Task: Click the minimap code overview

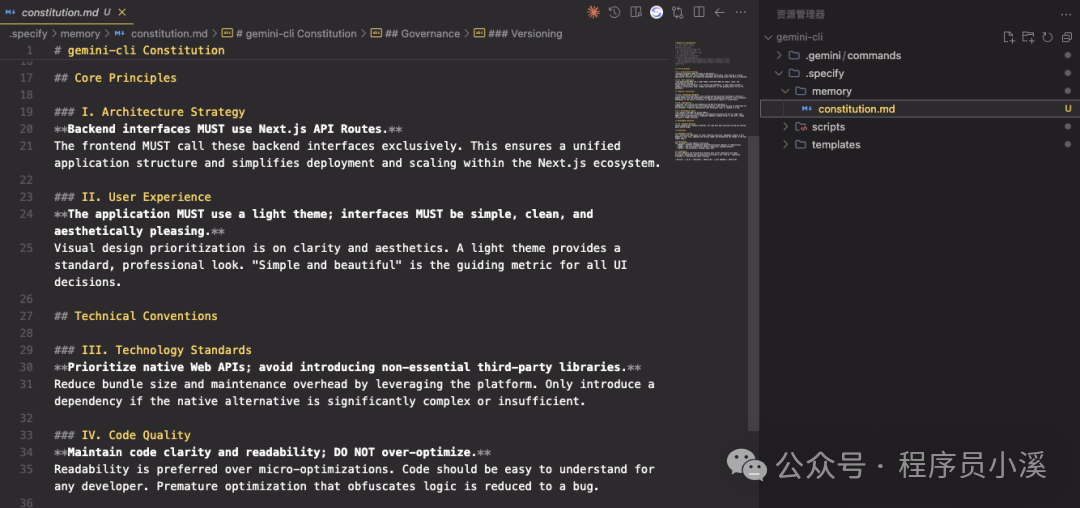Action: (x=709, y=100)
